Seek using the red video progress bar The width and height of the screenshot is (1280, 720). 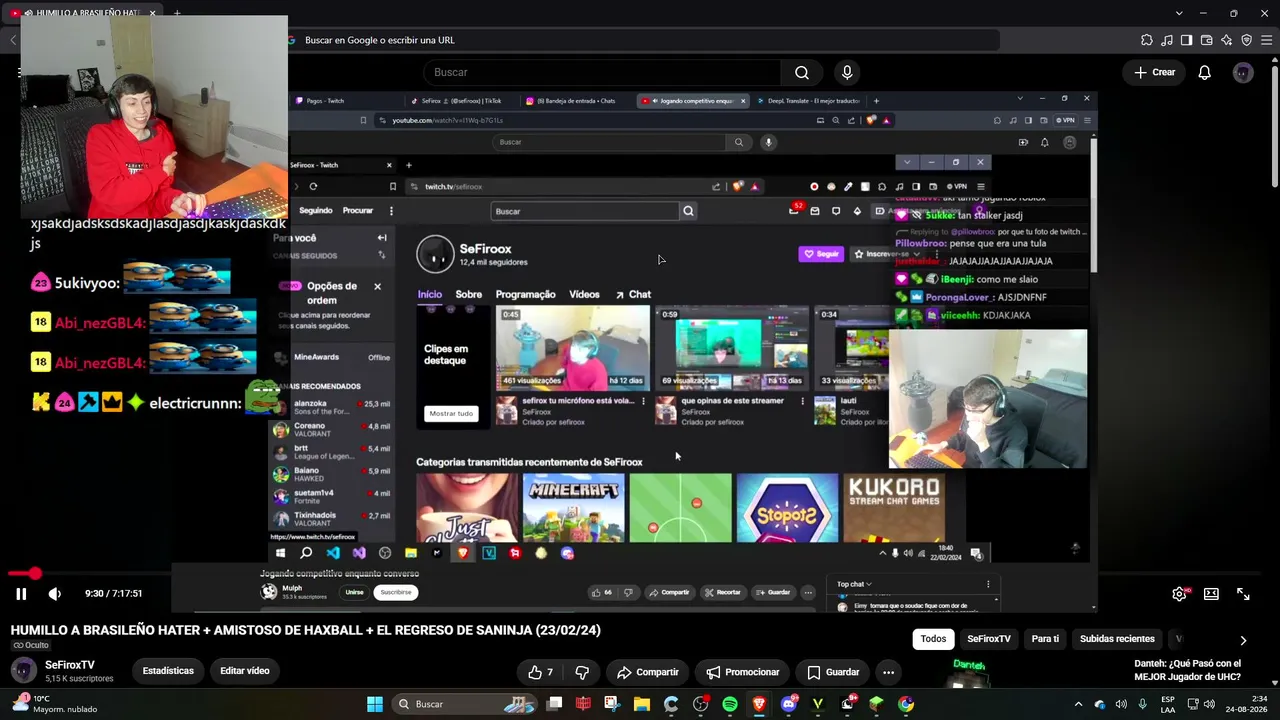(x=640, y=574)
